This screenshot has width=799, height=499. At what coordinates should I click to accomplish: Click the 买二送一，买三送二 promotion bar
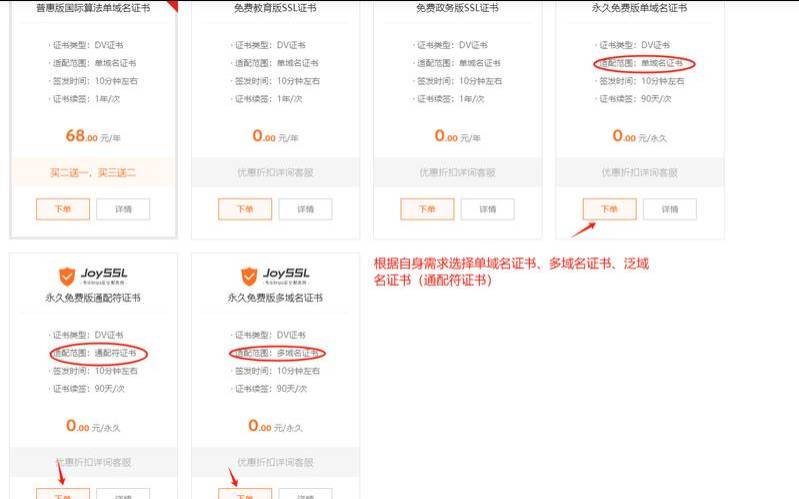93,172
